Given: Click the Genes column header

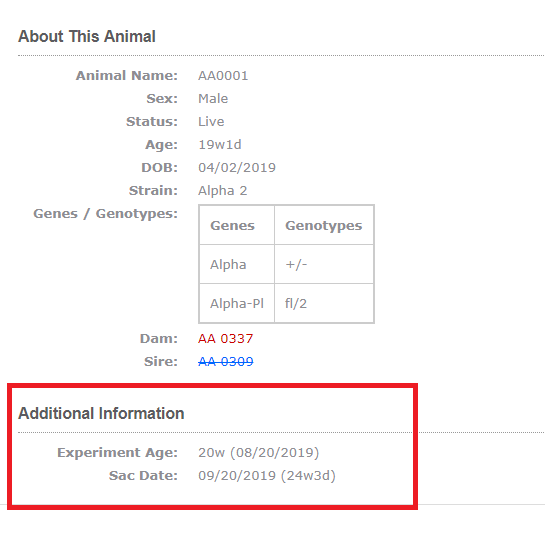Looking at the screenshot, I should [x=237, y=225].
